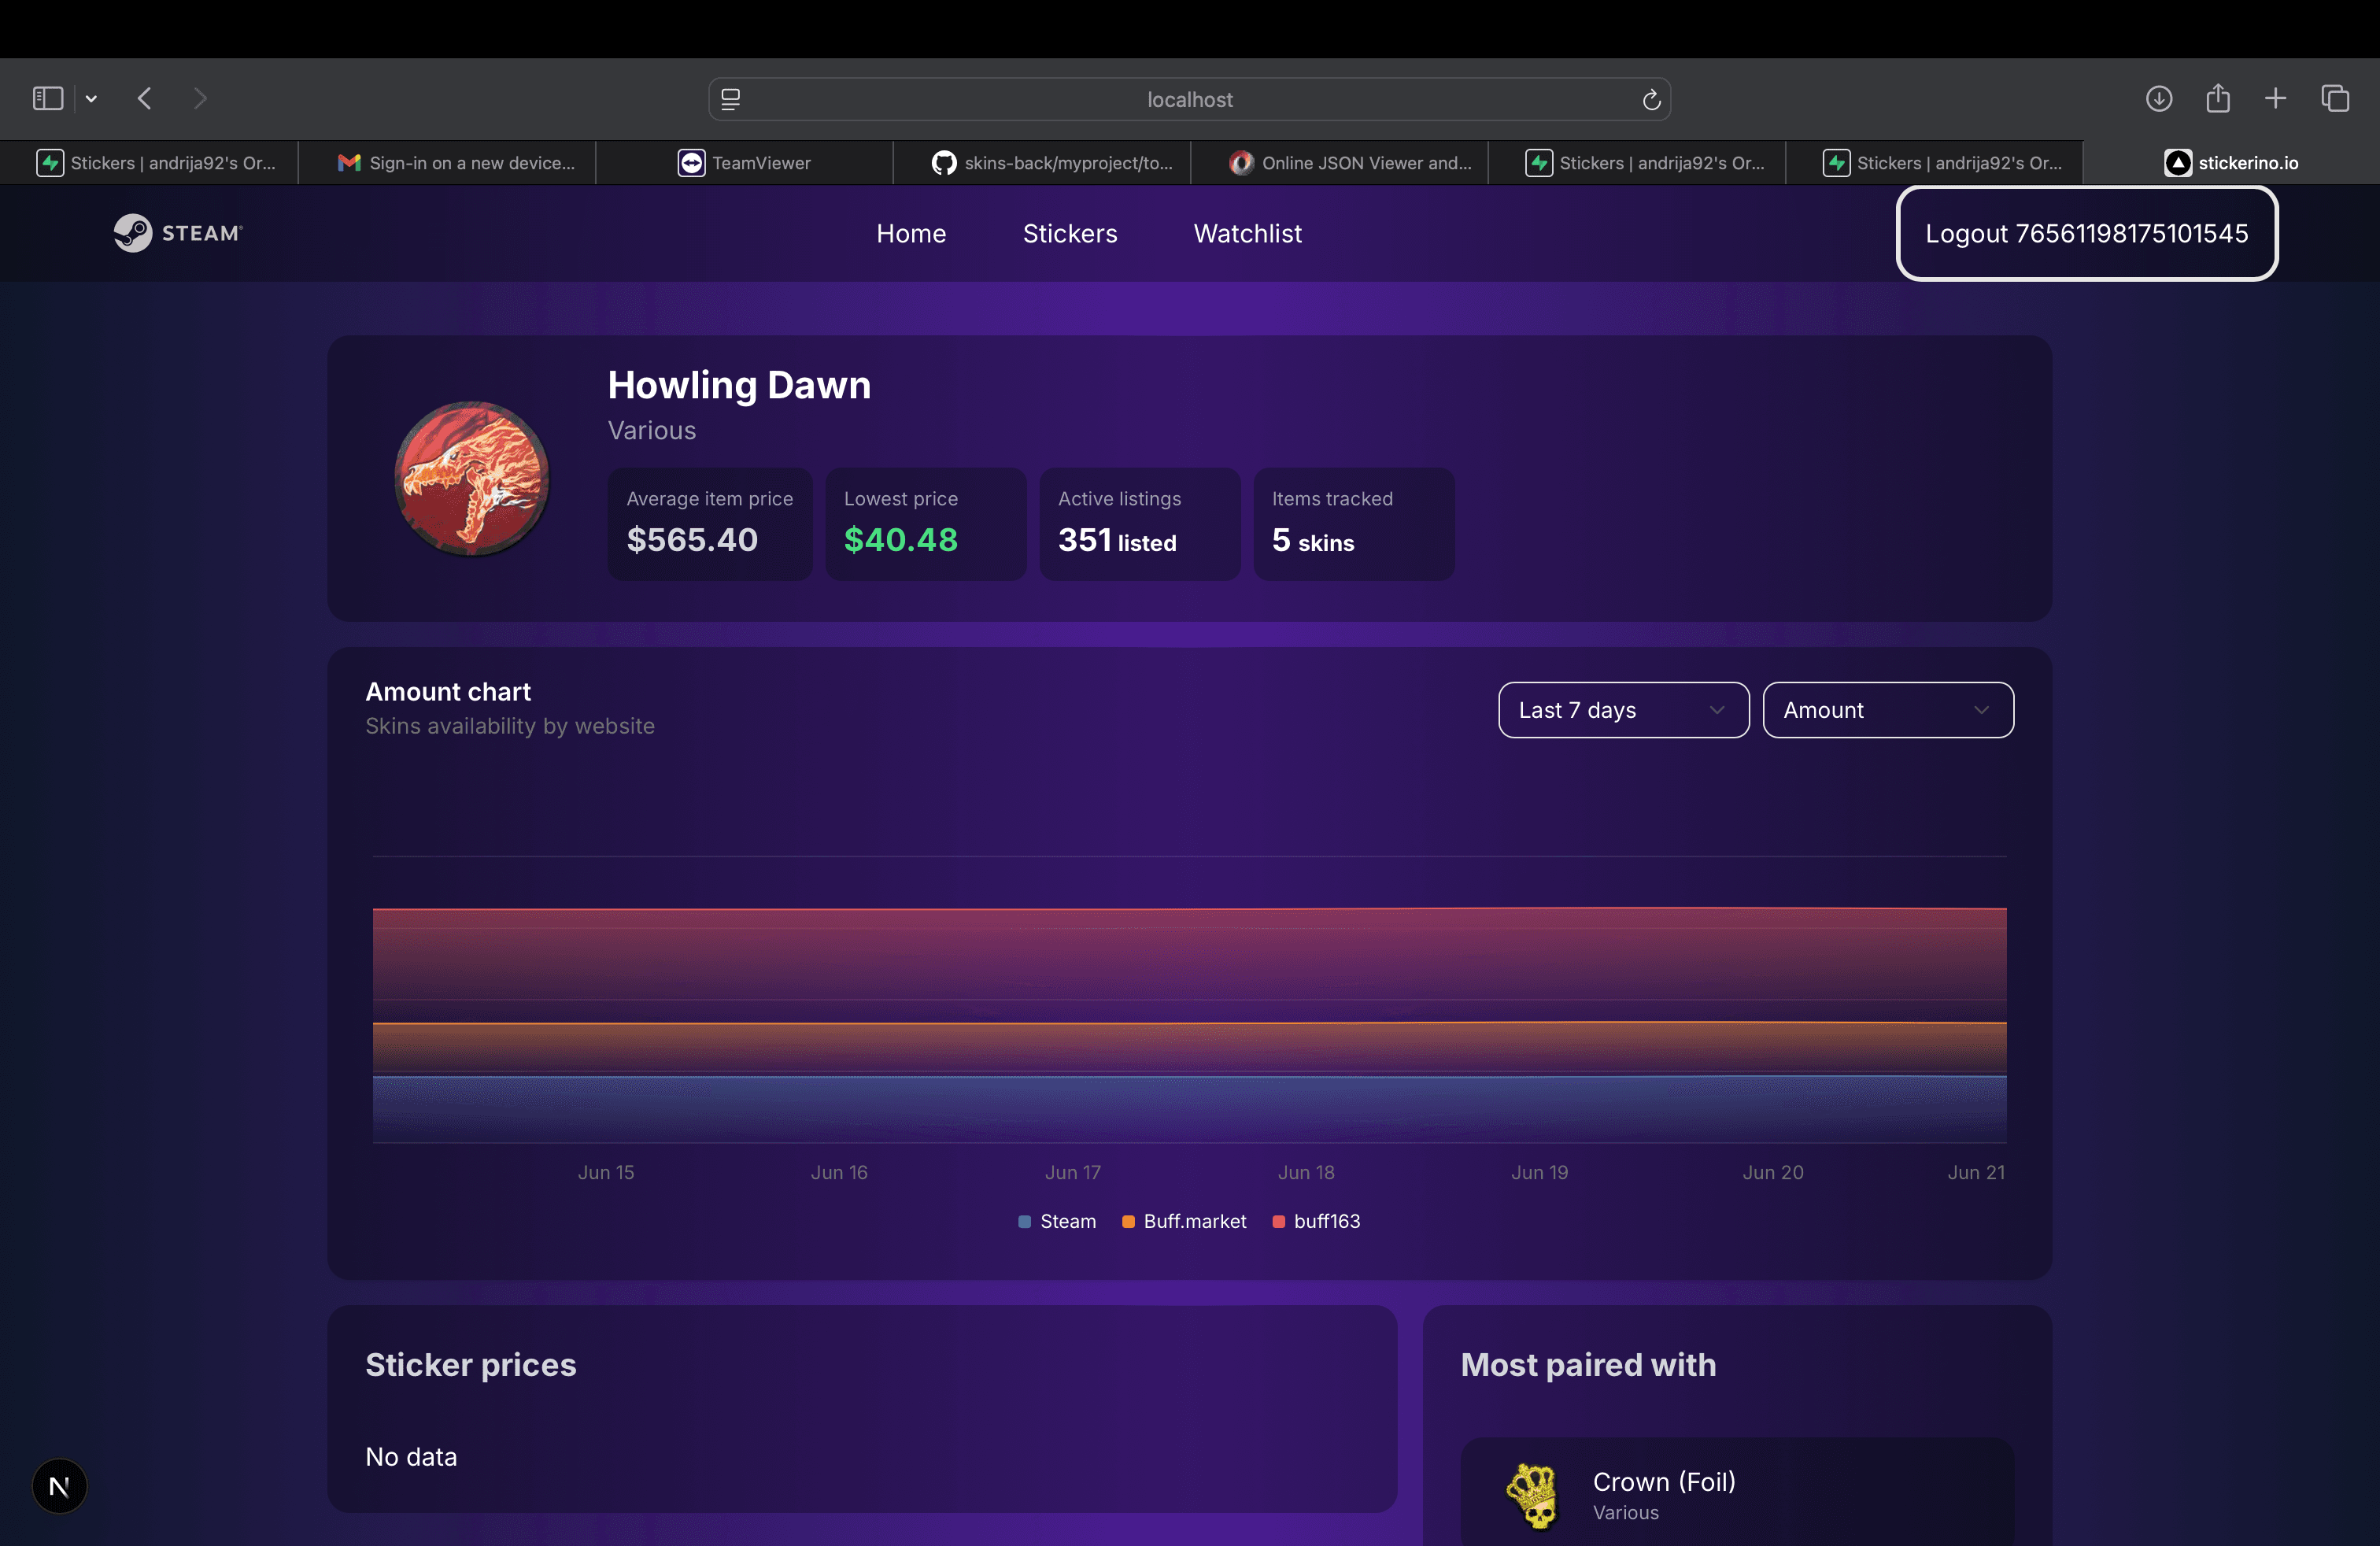Click the Jun 18 axis label
The image size is (2380, 1546).
point(1306,1172)
